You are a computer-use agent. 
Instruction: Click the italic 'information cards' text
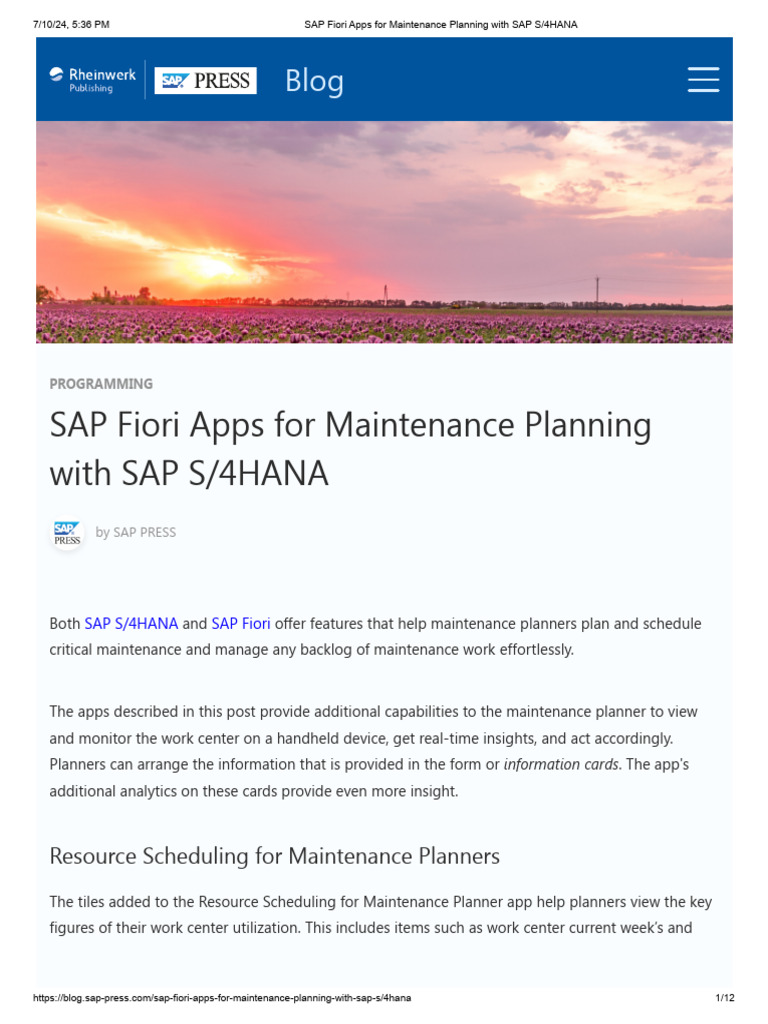coord(561,765)
